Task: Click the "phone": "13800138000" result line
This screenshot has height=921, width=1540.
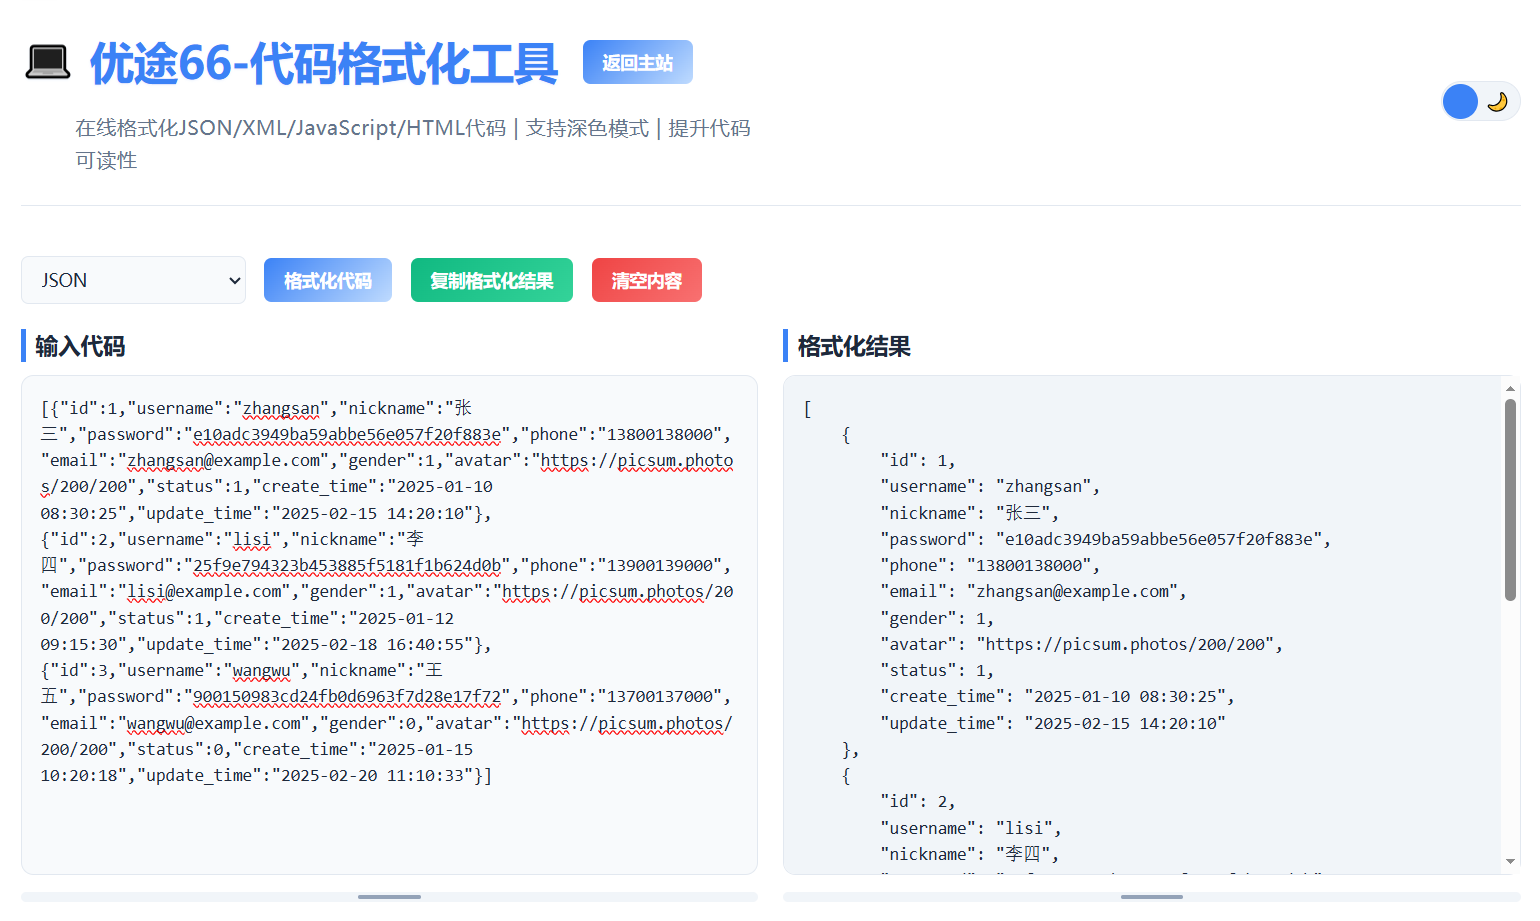Action: pyautogui.click(x=990, y=565)
